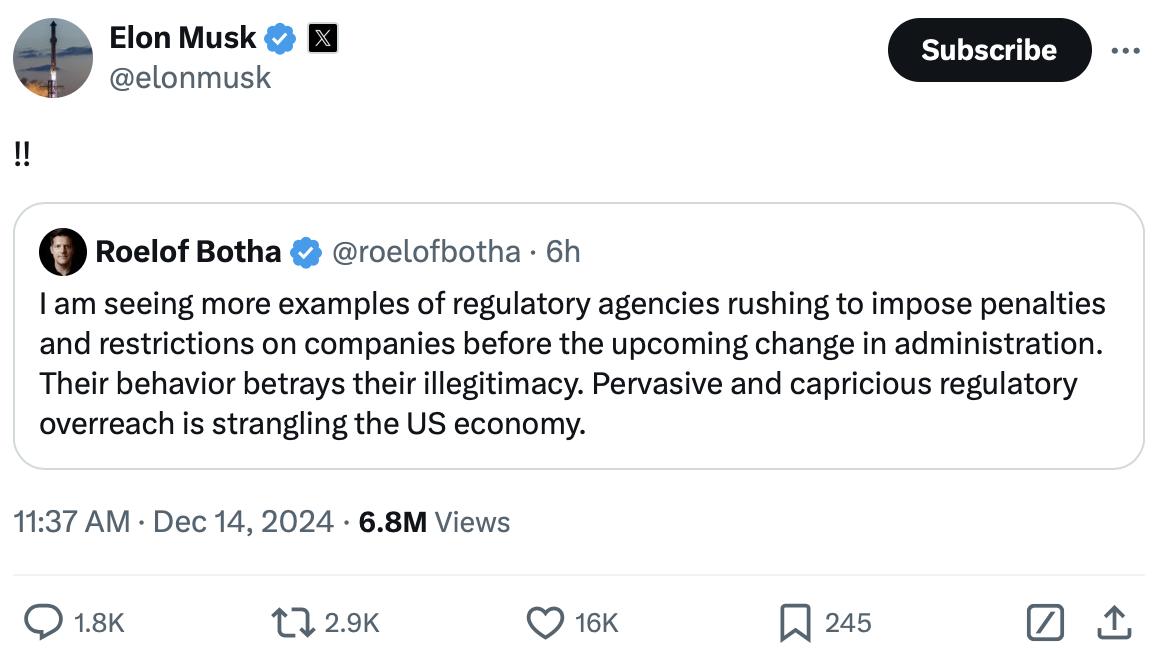Click the Grok slash-square icon
This screenshot has height=662, width=1160.
[x=1045, y=623]
